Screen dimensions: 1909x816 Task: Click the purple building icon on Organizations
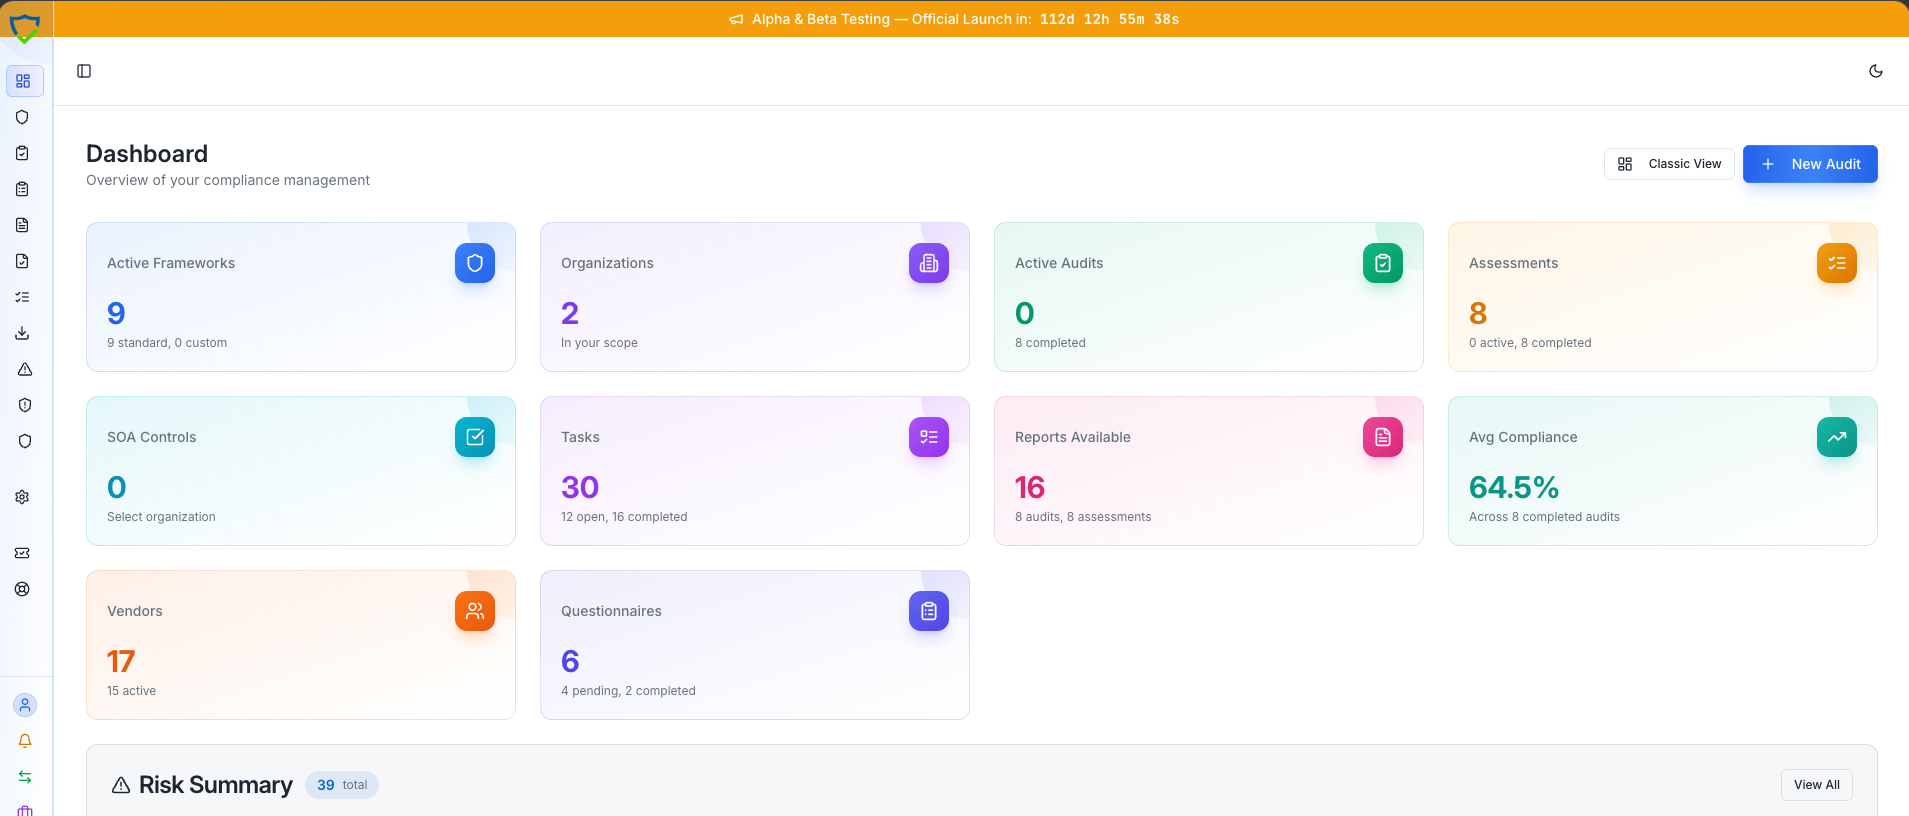tap(929, 263)
